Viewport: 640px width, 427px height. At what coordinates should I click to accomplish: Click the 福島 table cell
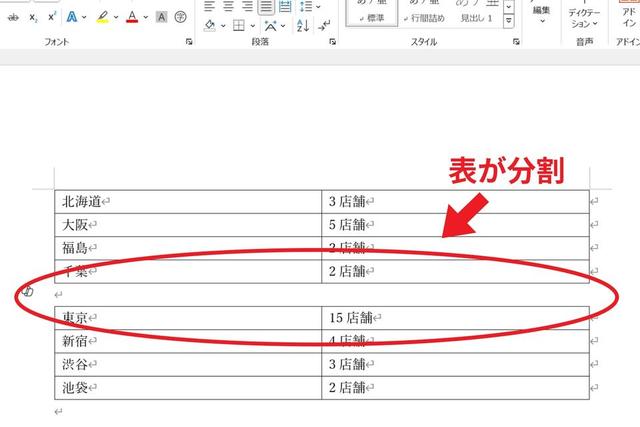click(188, 248)
